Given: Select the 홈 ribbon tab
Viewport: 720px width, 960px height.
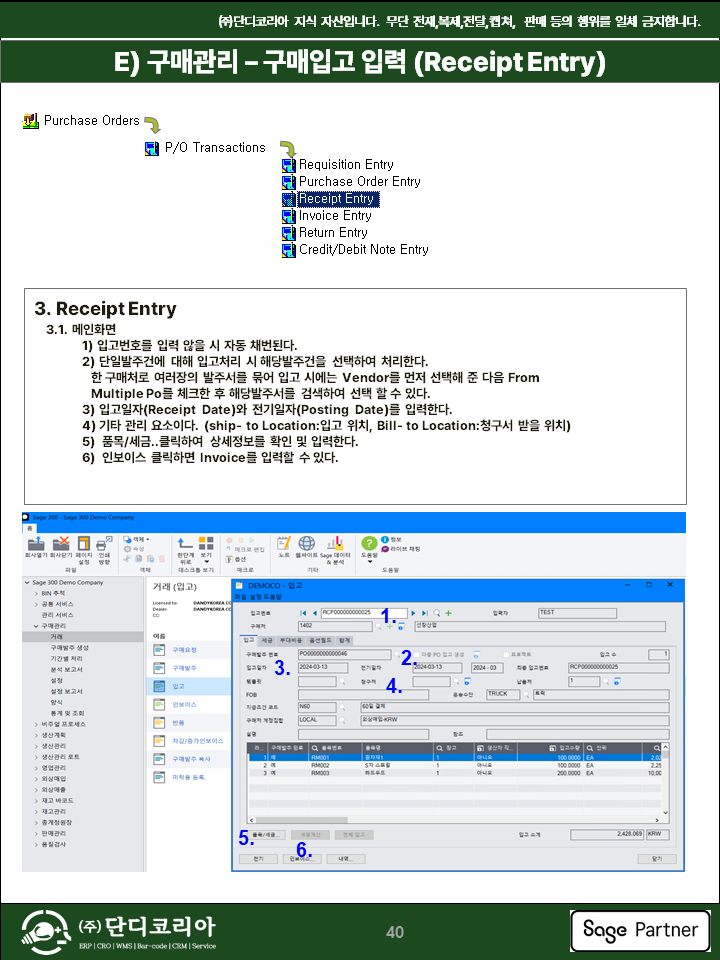Looking at the screenshot, I should click(x=28, y=528).
